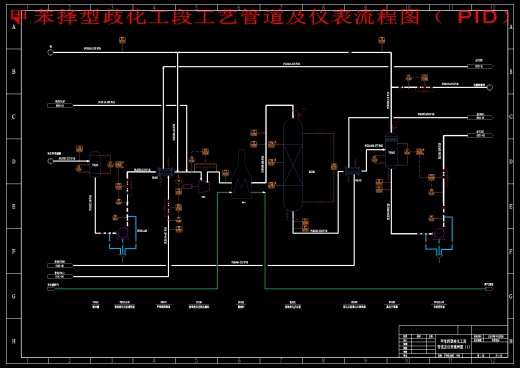Click row letter C on the left border
The width and height of the screenshot is (520, 368).
[x=13, y=117]
